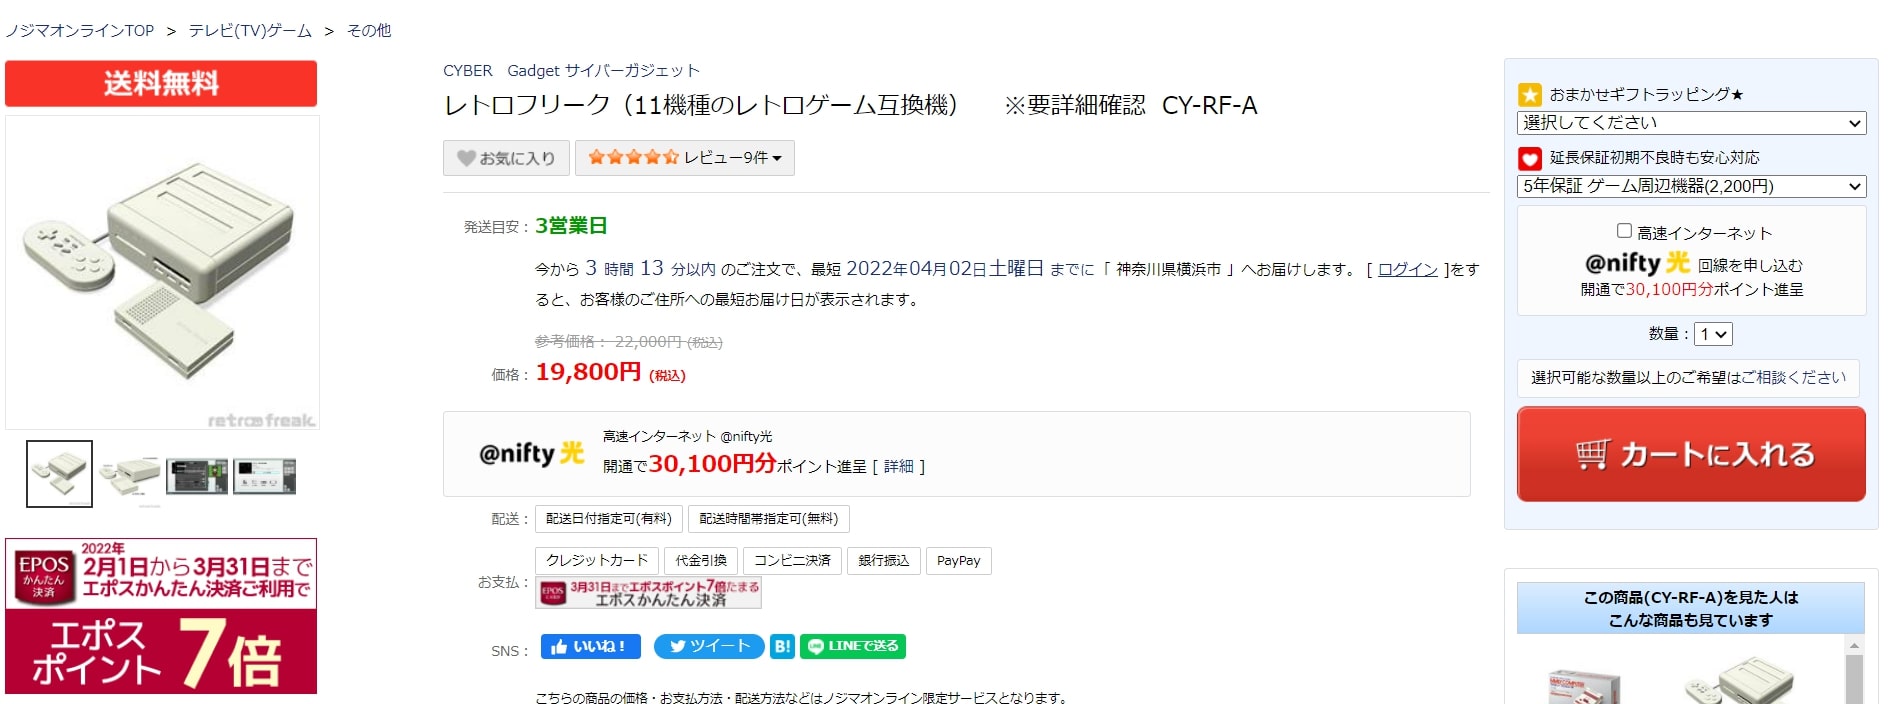1888x704 pixels.
Task: Click the Hatena B! bookmark icon
Action: 782,646
